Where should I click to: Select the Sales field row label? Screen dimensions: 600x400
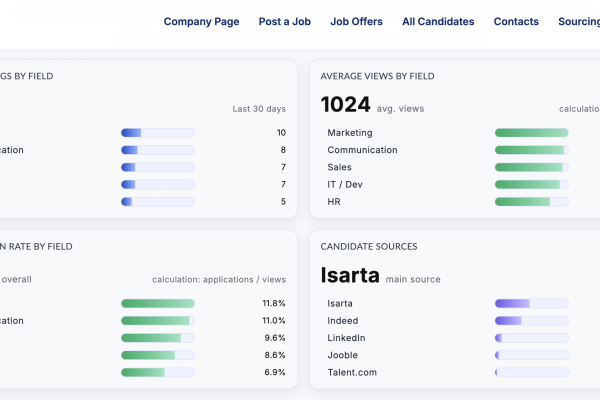point(341,167)
